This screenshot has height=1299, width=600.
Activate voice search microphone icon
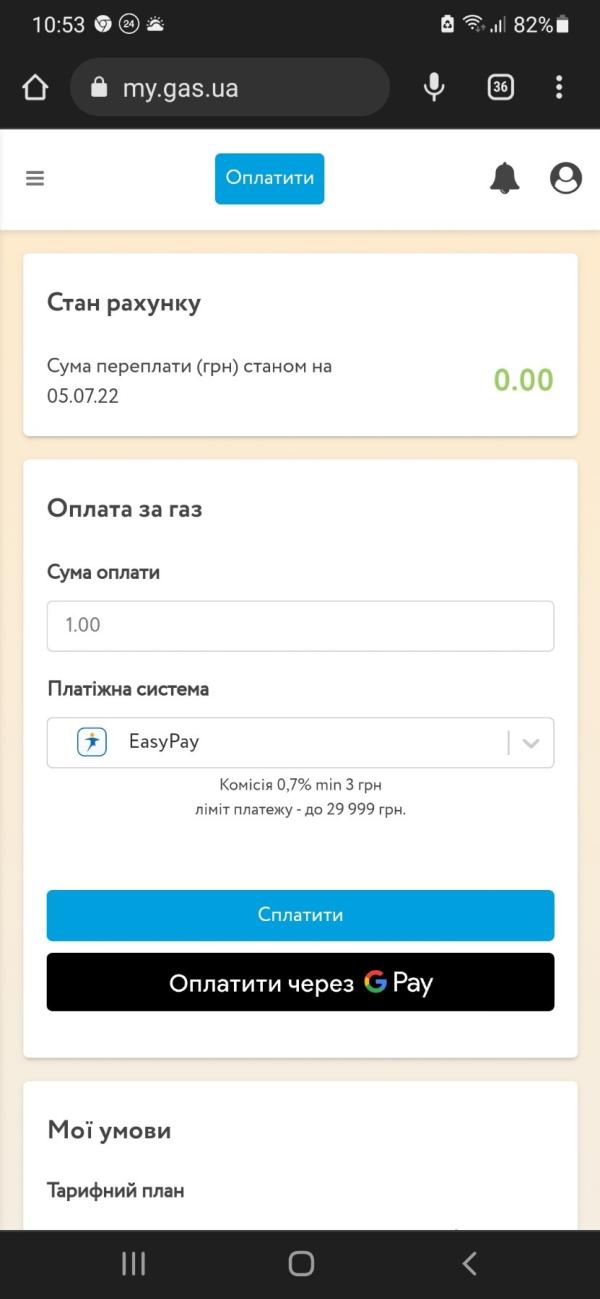[434, 88]
